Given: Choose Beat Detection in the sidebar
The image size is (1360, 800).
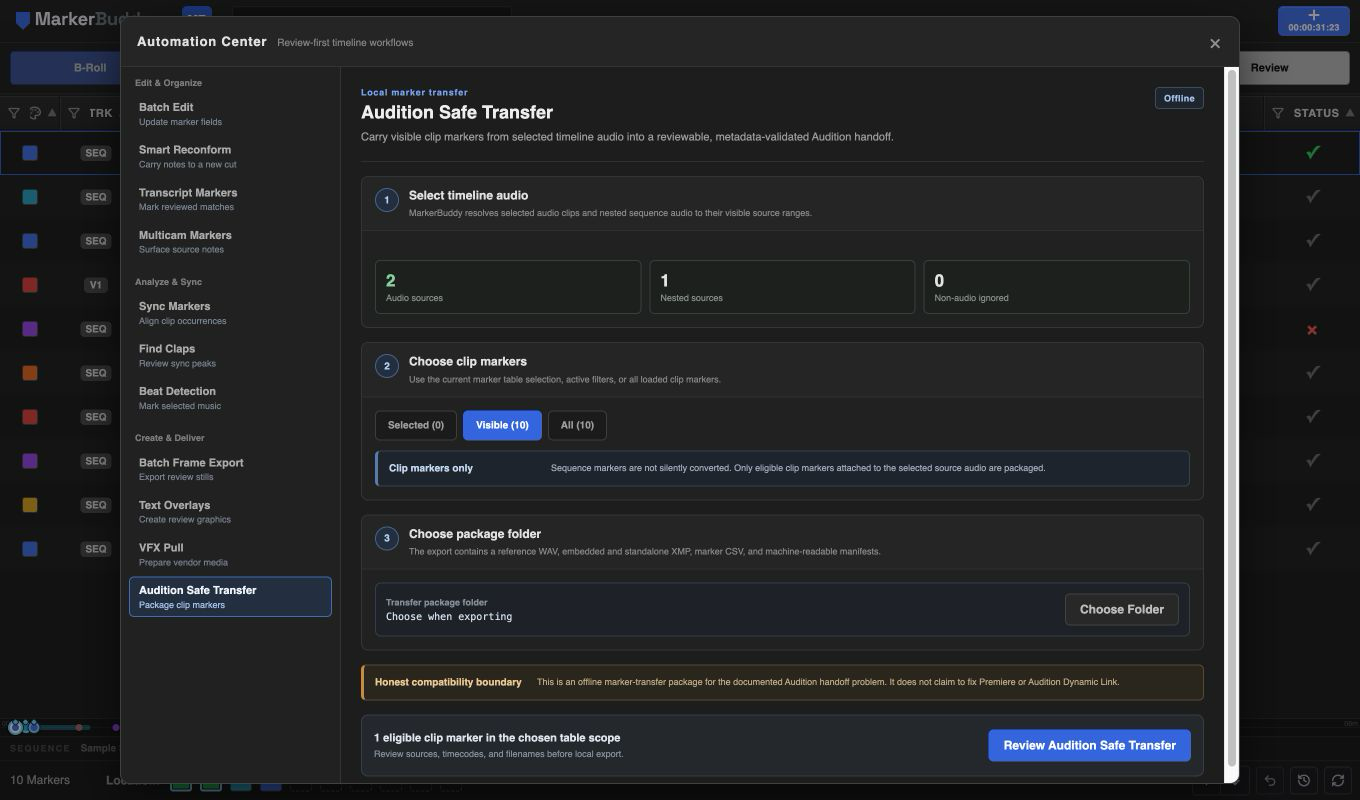Looking at the screenshot, I should click(230, 398).
